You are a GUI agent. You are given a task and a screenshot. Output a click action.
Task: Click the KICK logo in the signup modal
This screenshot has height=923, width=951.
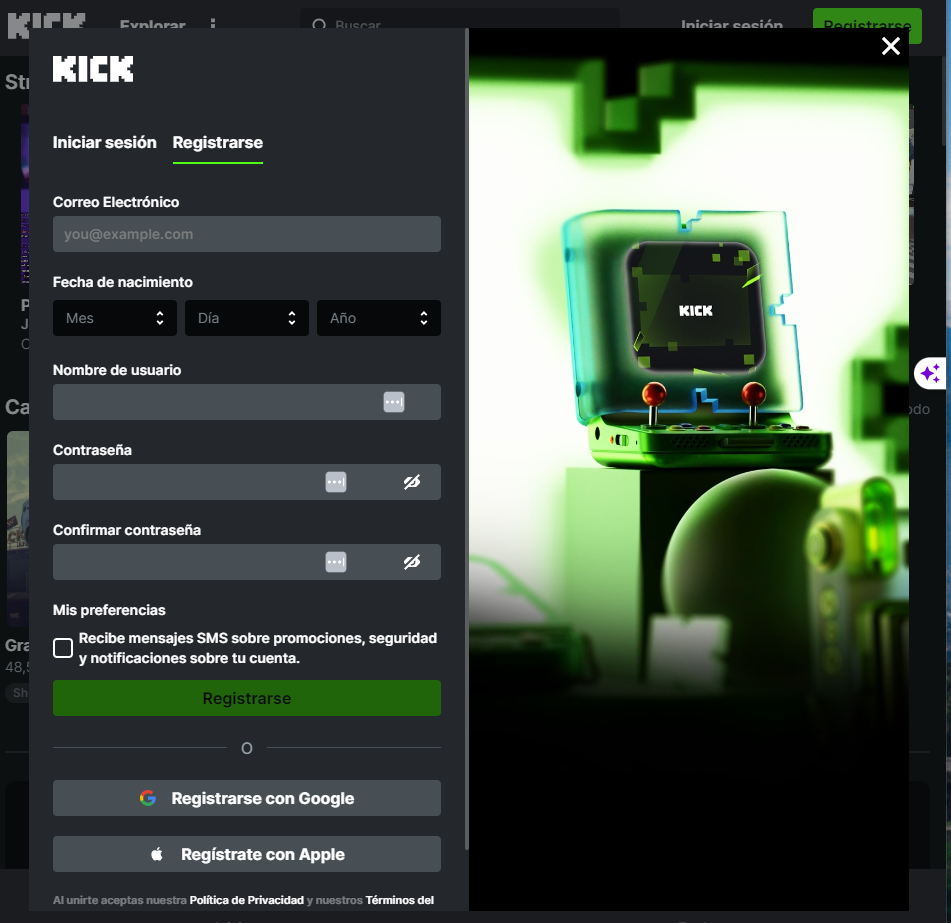[x=93, y=69]
